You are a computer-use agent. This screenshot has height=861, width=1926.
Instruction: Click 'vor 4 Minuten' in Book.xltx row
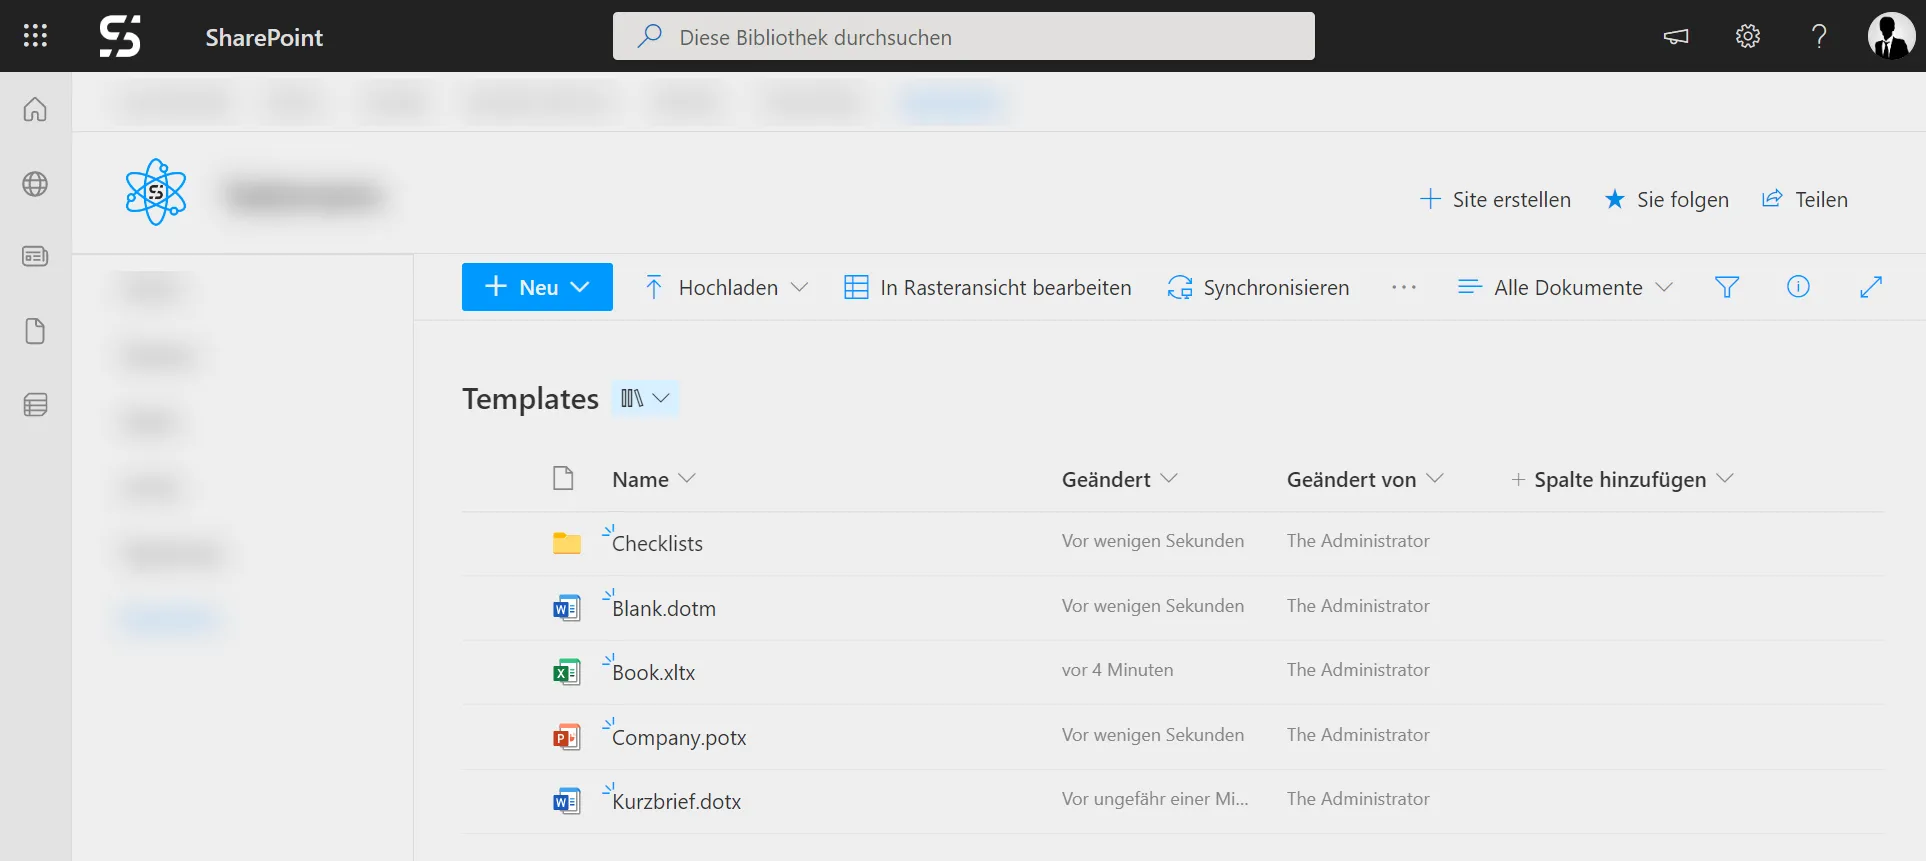tap(1117, 670)
